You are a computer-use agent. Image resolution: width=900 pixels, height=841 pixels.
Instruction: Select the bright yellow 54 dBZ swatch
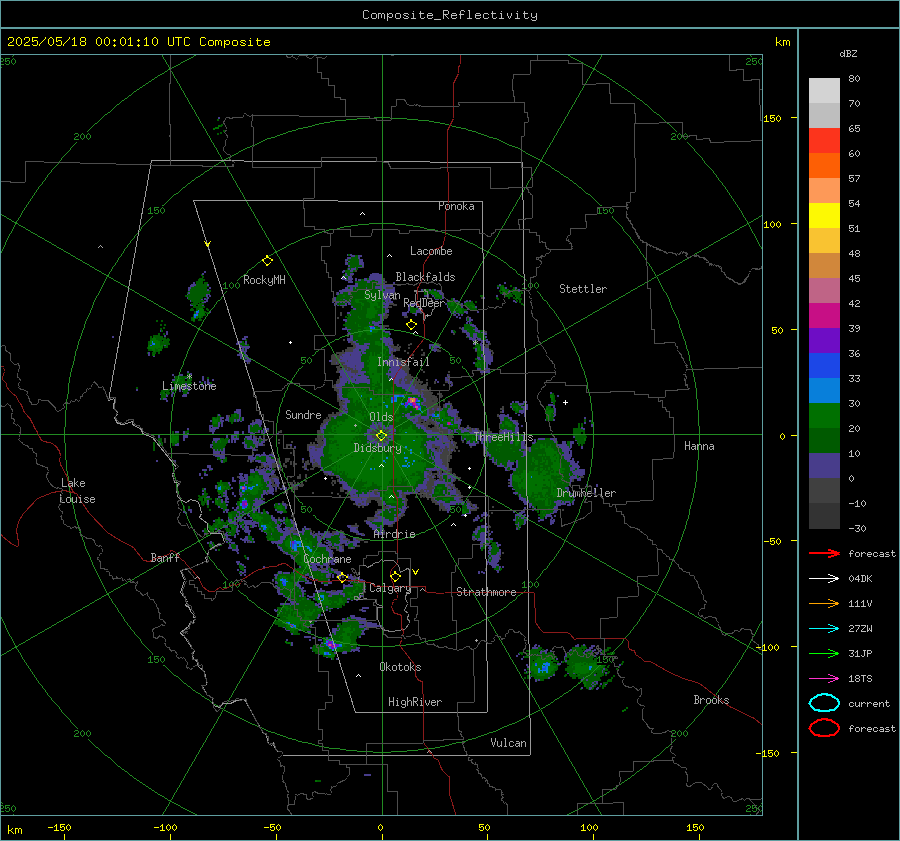click(x=824, y=216)
